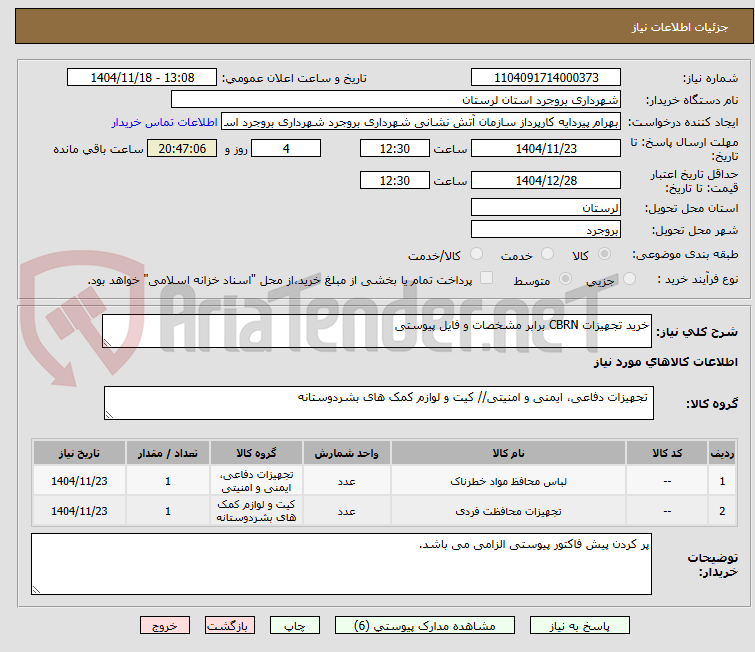Screen dimensions: 755x652
Task: Click the page header جزئیات اطلاعات نیاز
Action: [680, 27]
